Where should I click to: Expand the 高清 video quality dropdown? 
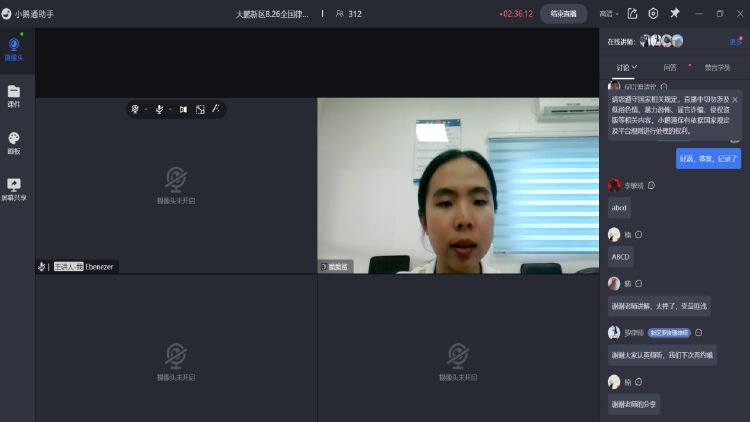coord(608,14)
